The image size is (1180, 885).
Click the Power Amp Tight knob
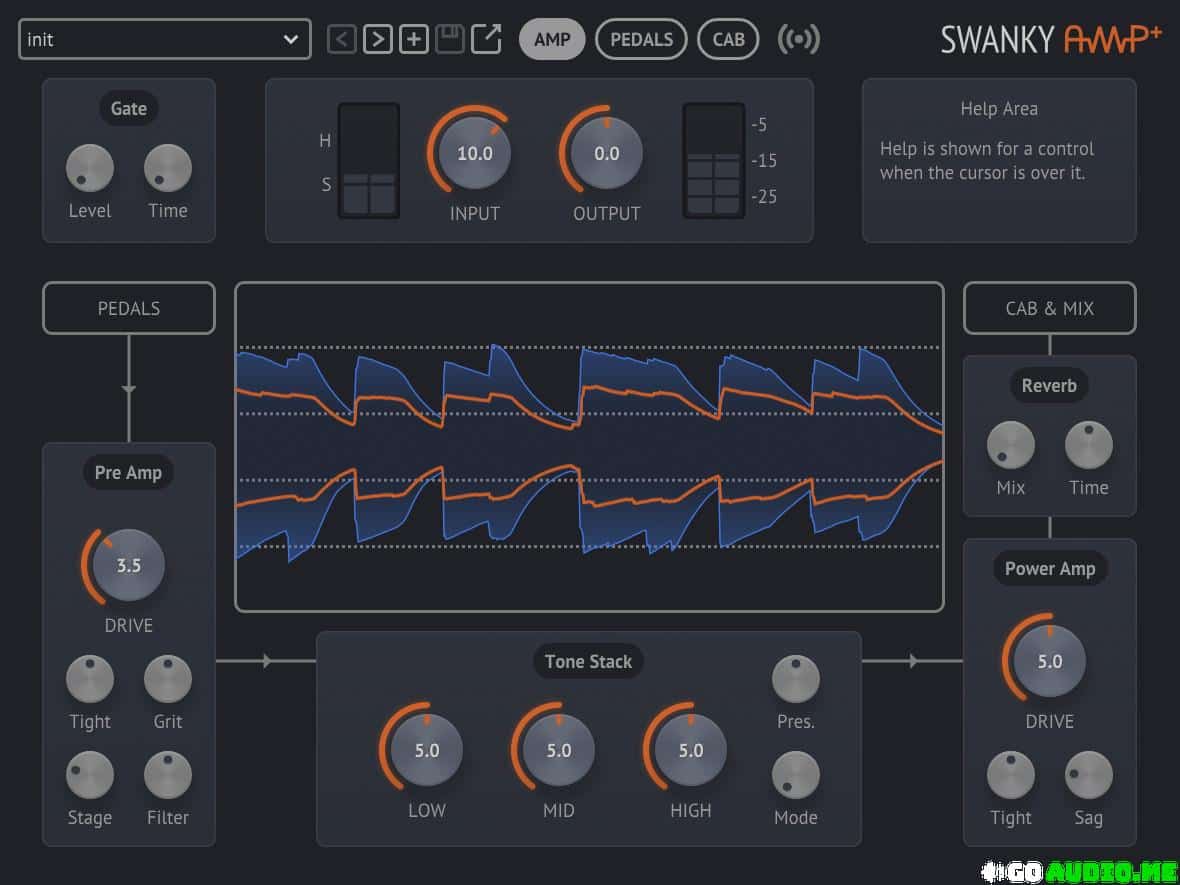point(1011,775)
